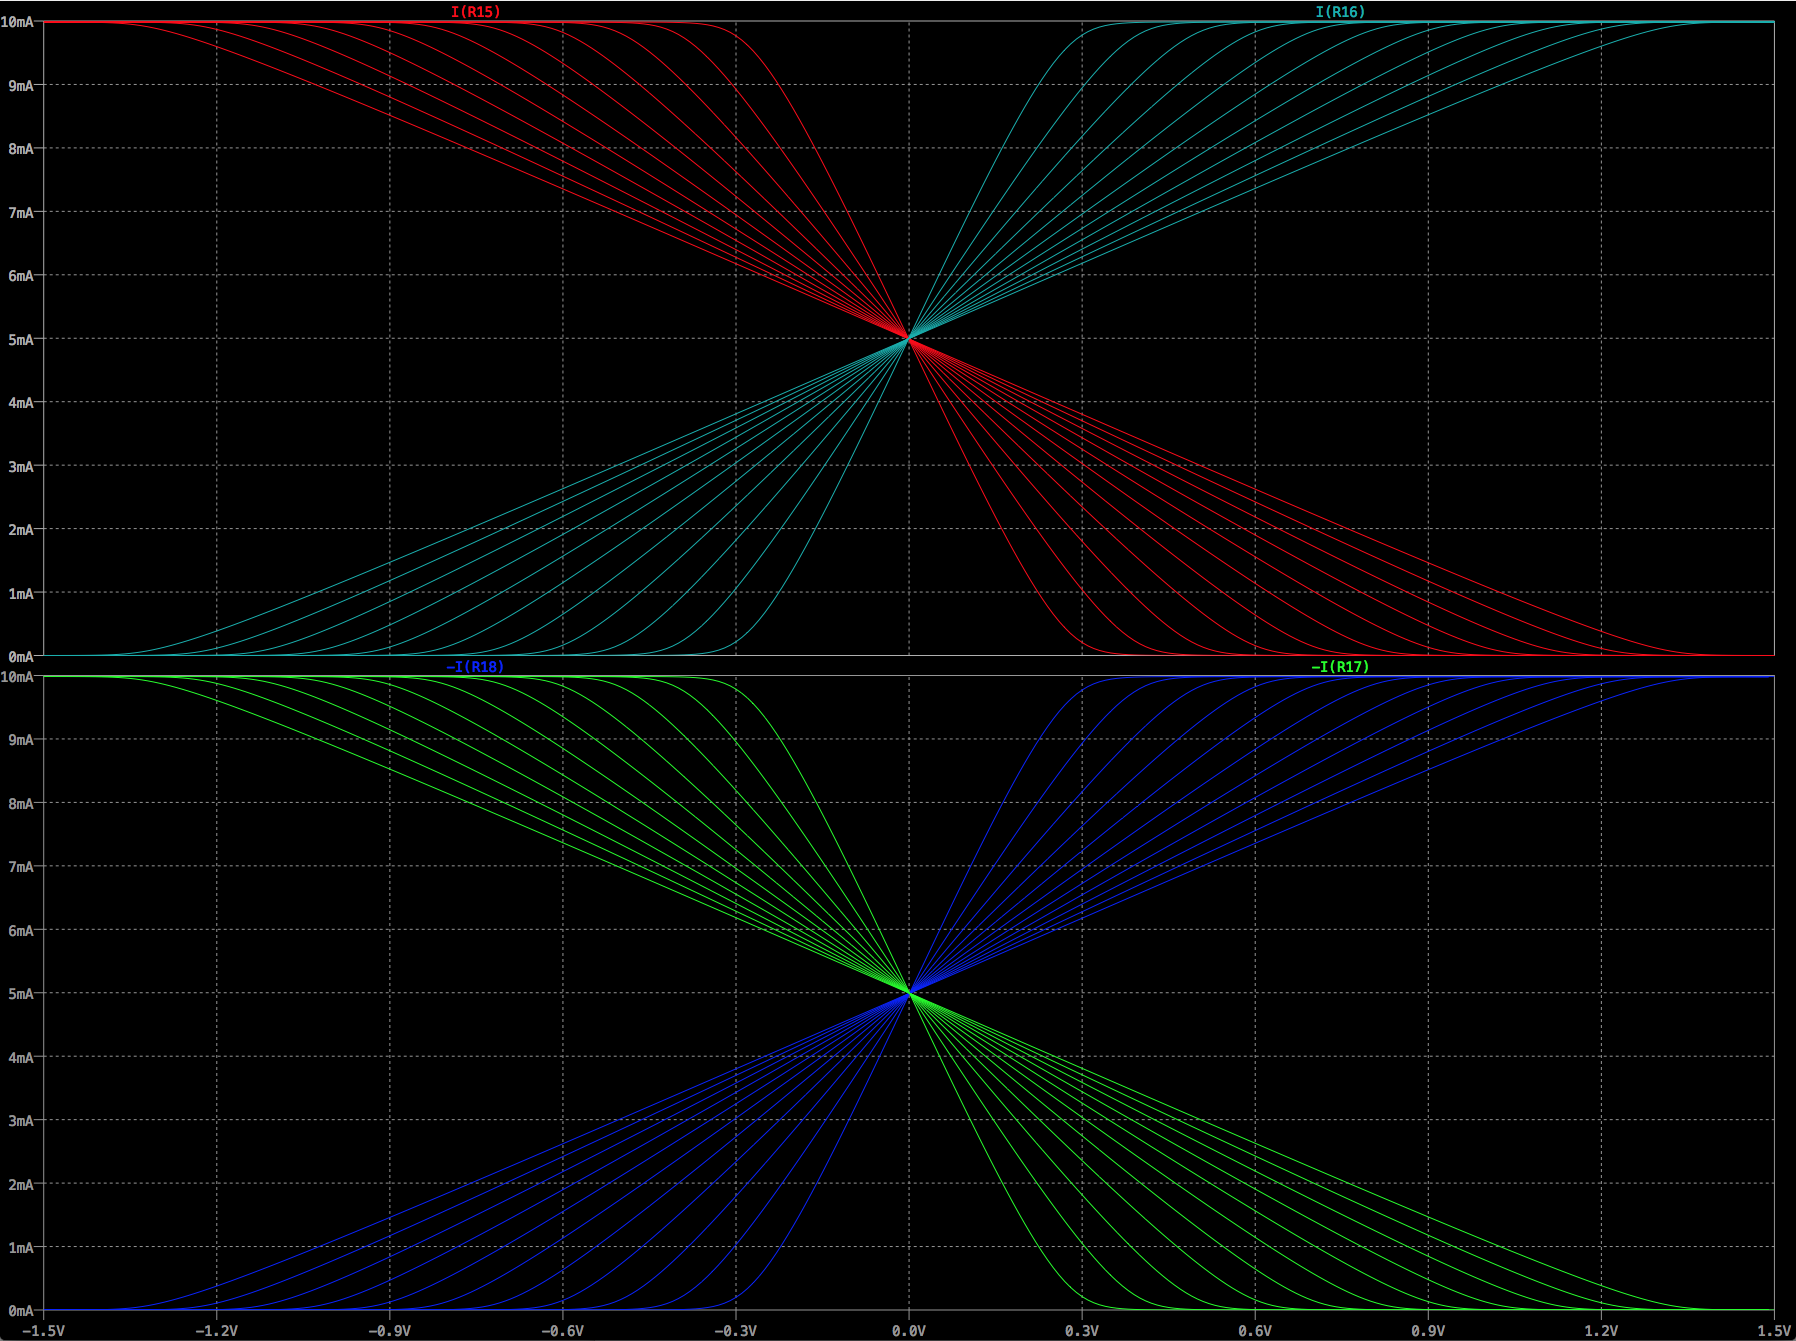Click the 4mA label on upper plot axis
Image resolution: width=1796 pixels, height=1341 pixels.
tap(21, 403)
